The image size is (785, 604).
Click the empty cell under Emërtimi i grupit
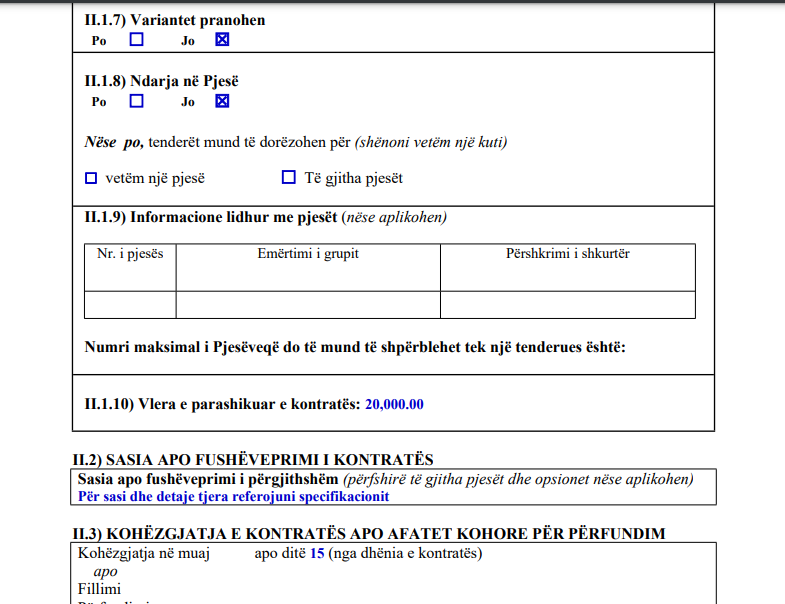[x=308, y=305]
